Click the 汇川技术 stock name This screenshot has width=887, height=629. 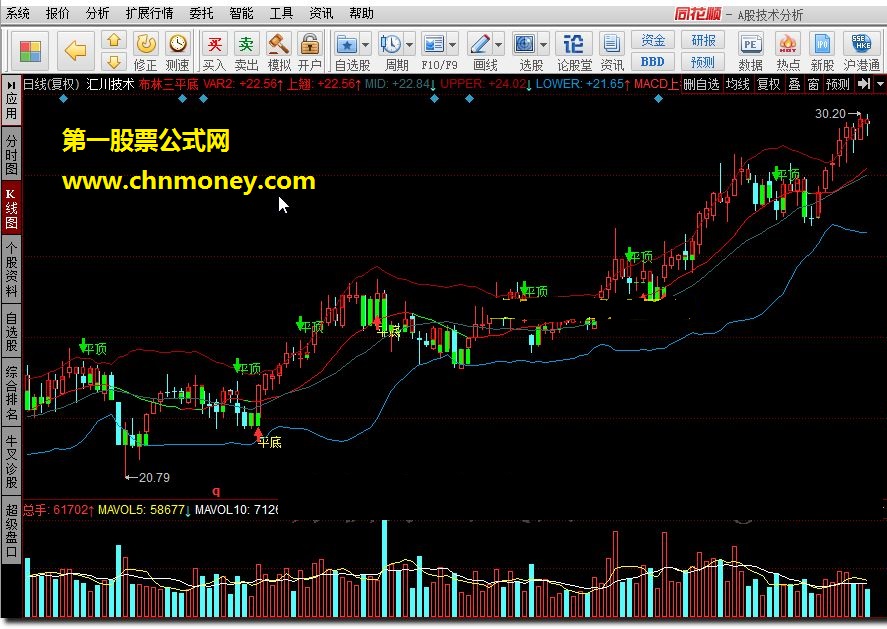(110, 84)
